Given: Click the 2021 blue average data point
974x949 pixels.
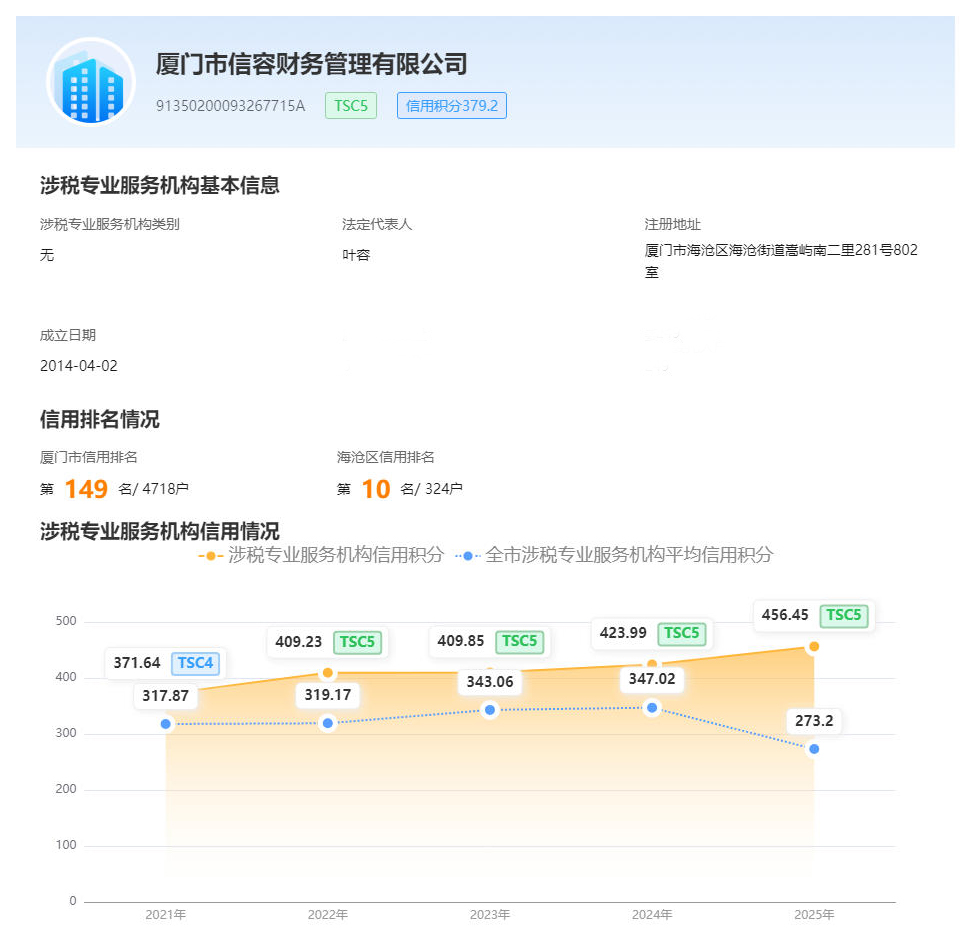Looking at the screenshot, I should tap(166, 724).
